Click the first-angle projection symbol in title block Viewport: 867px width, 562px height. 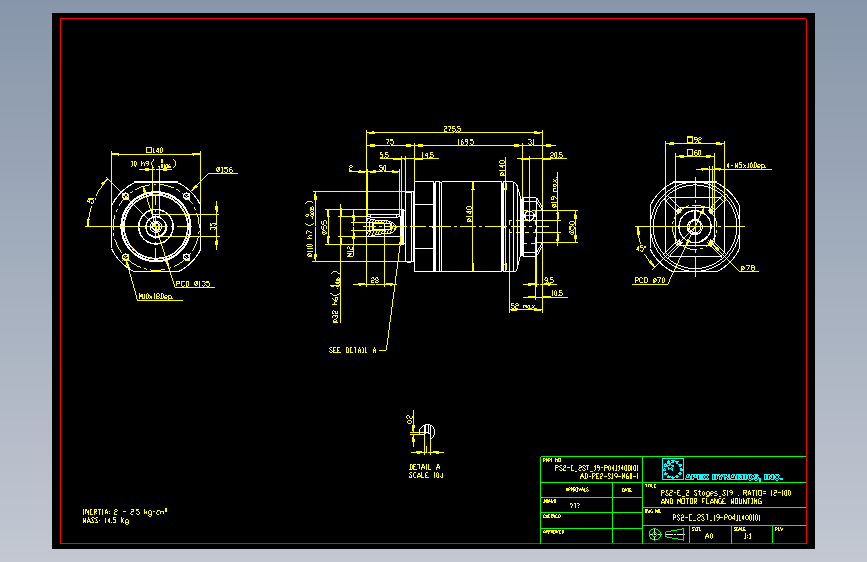[667, 534]
